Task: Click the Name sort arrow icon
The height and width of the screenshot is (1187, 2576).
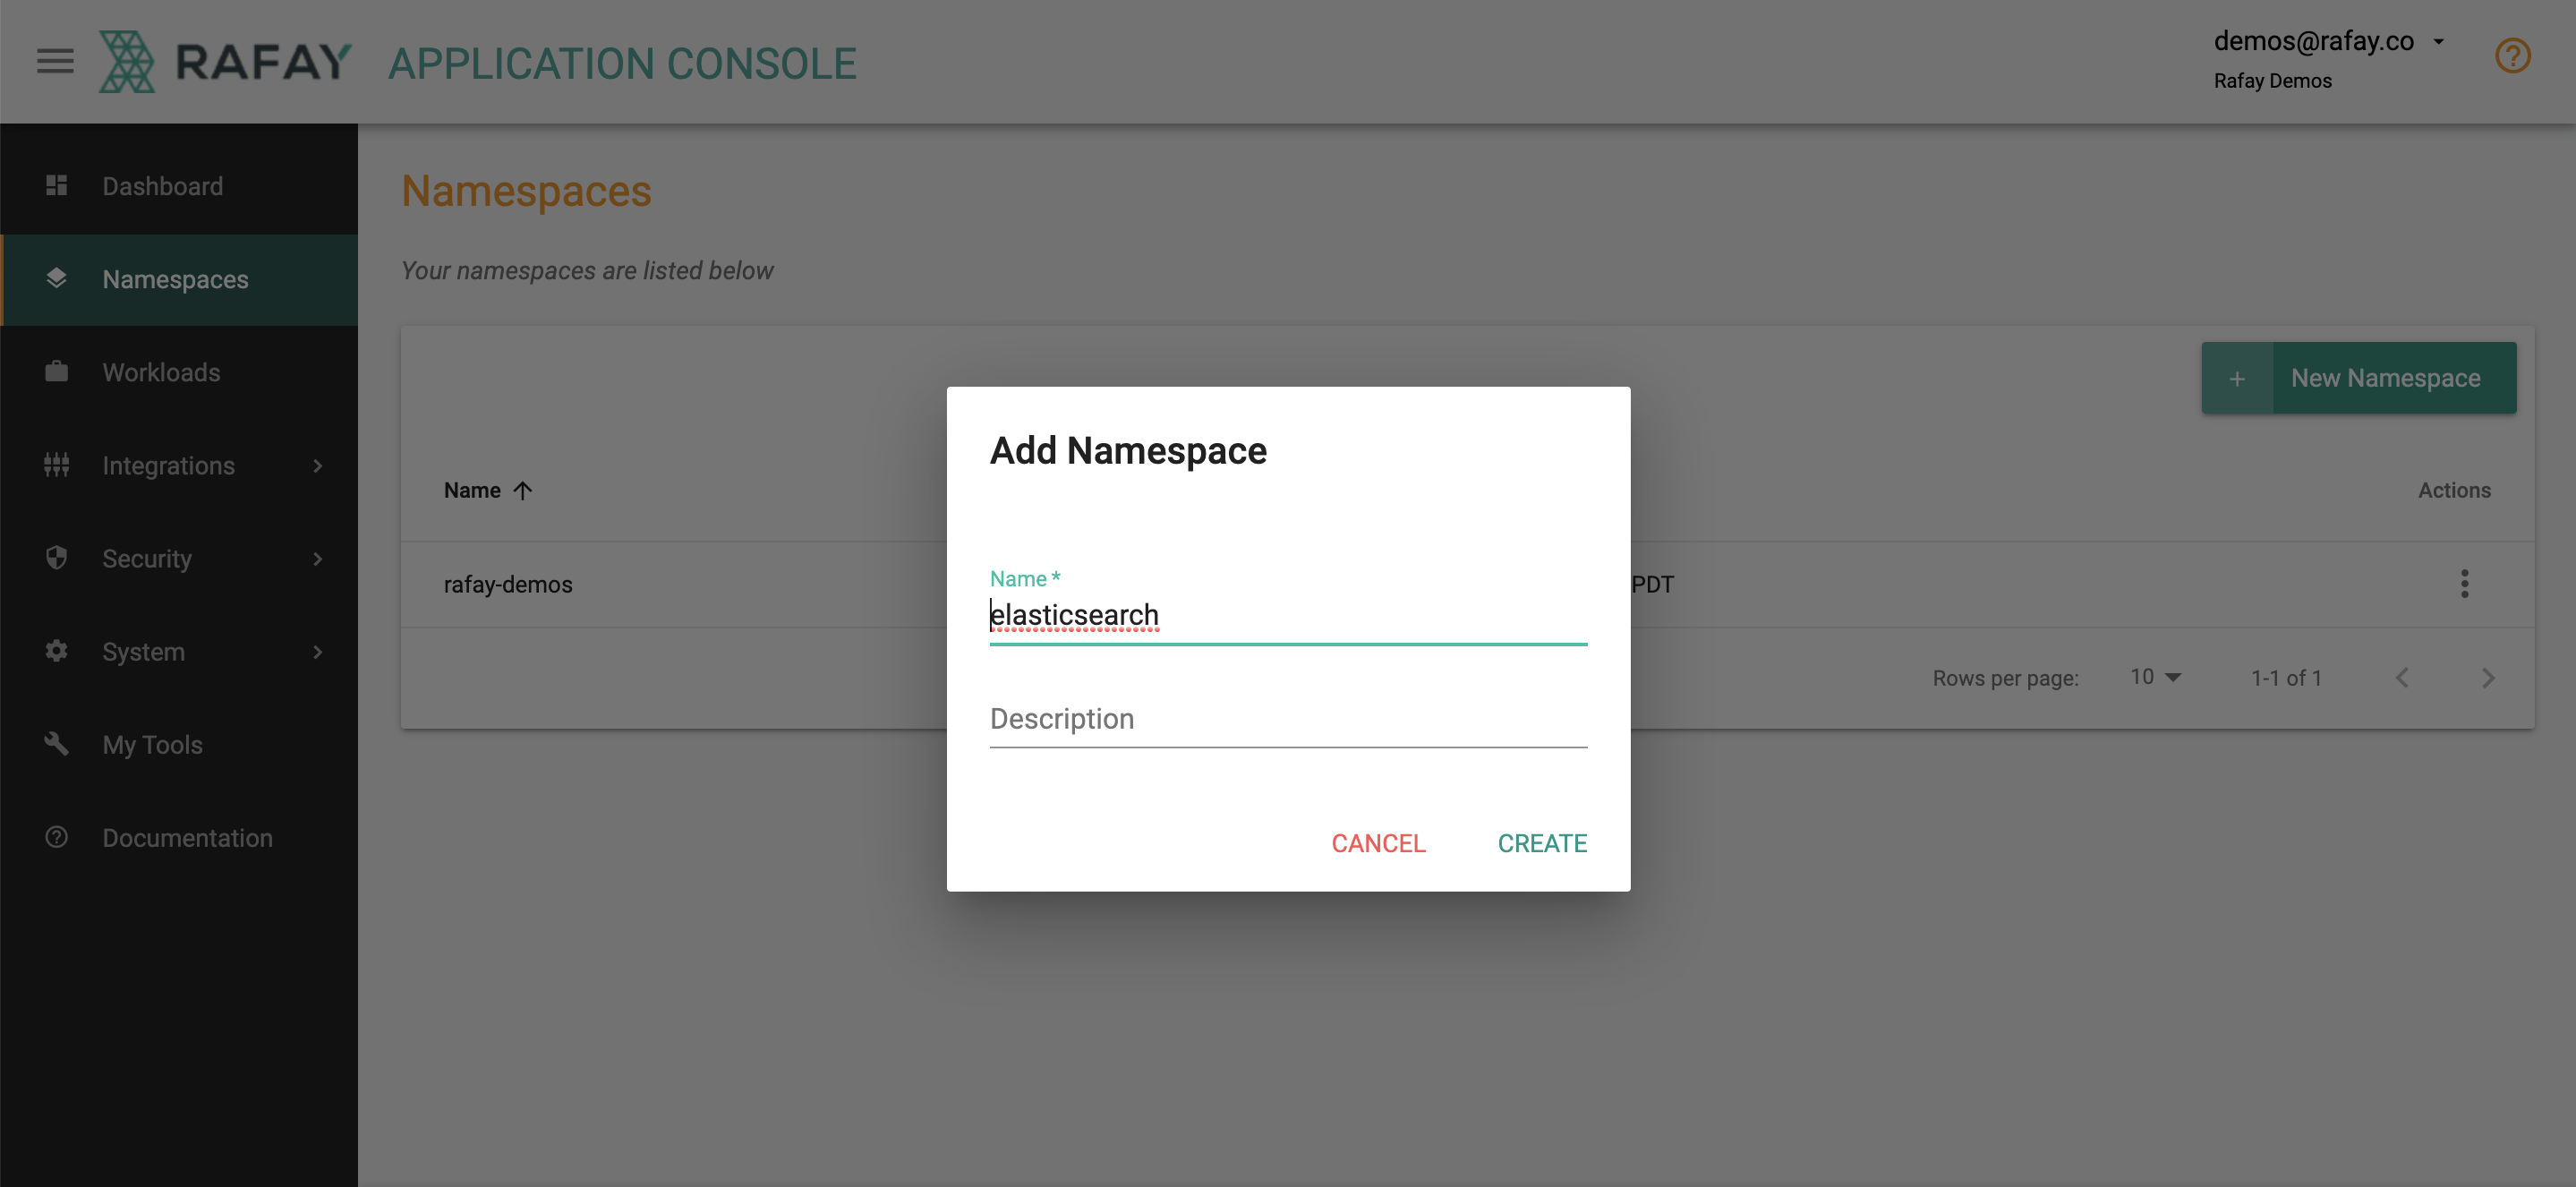Action: pos(522,490)
